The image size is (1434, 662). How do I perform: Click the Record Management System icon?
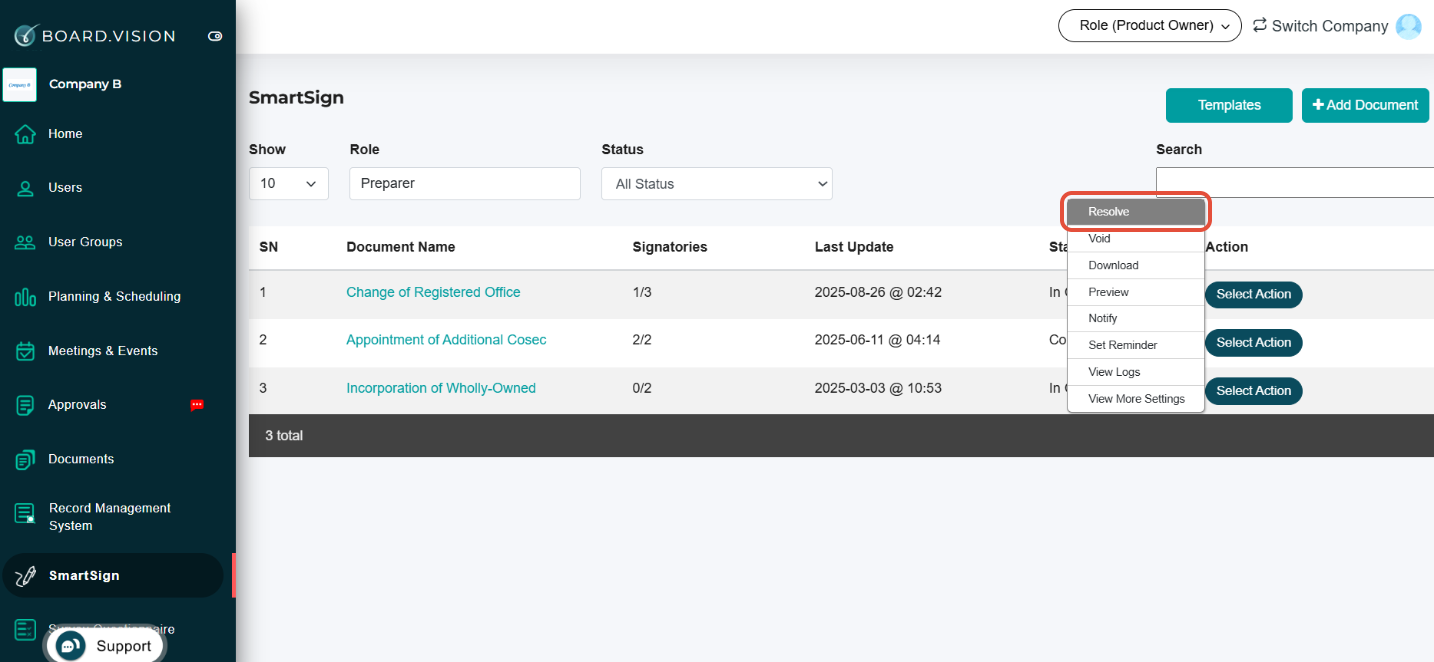[x=25, y=514]
